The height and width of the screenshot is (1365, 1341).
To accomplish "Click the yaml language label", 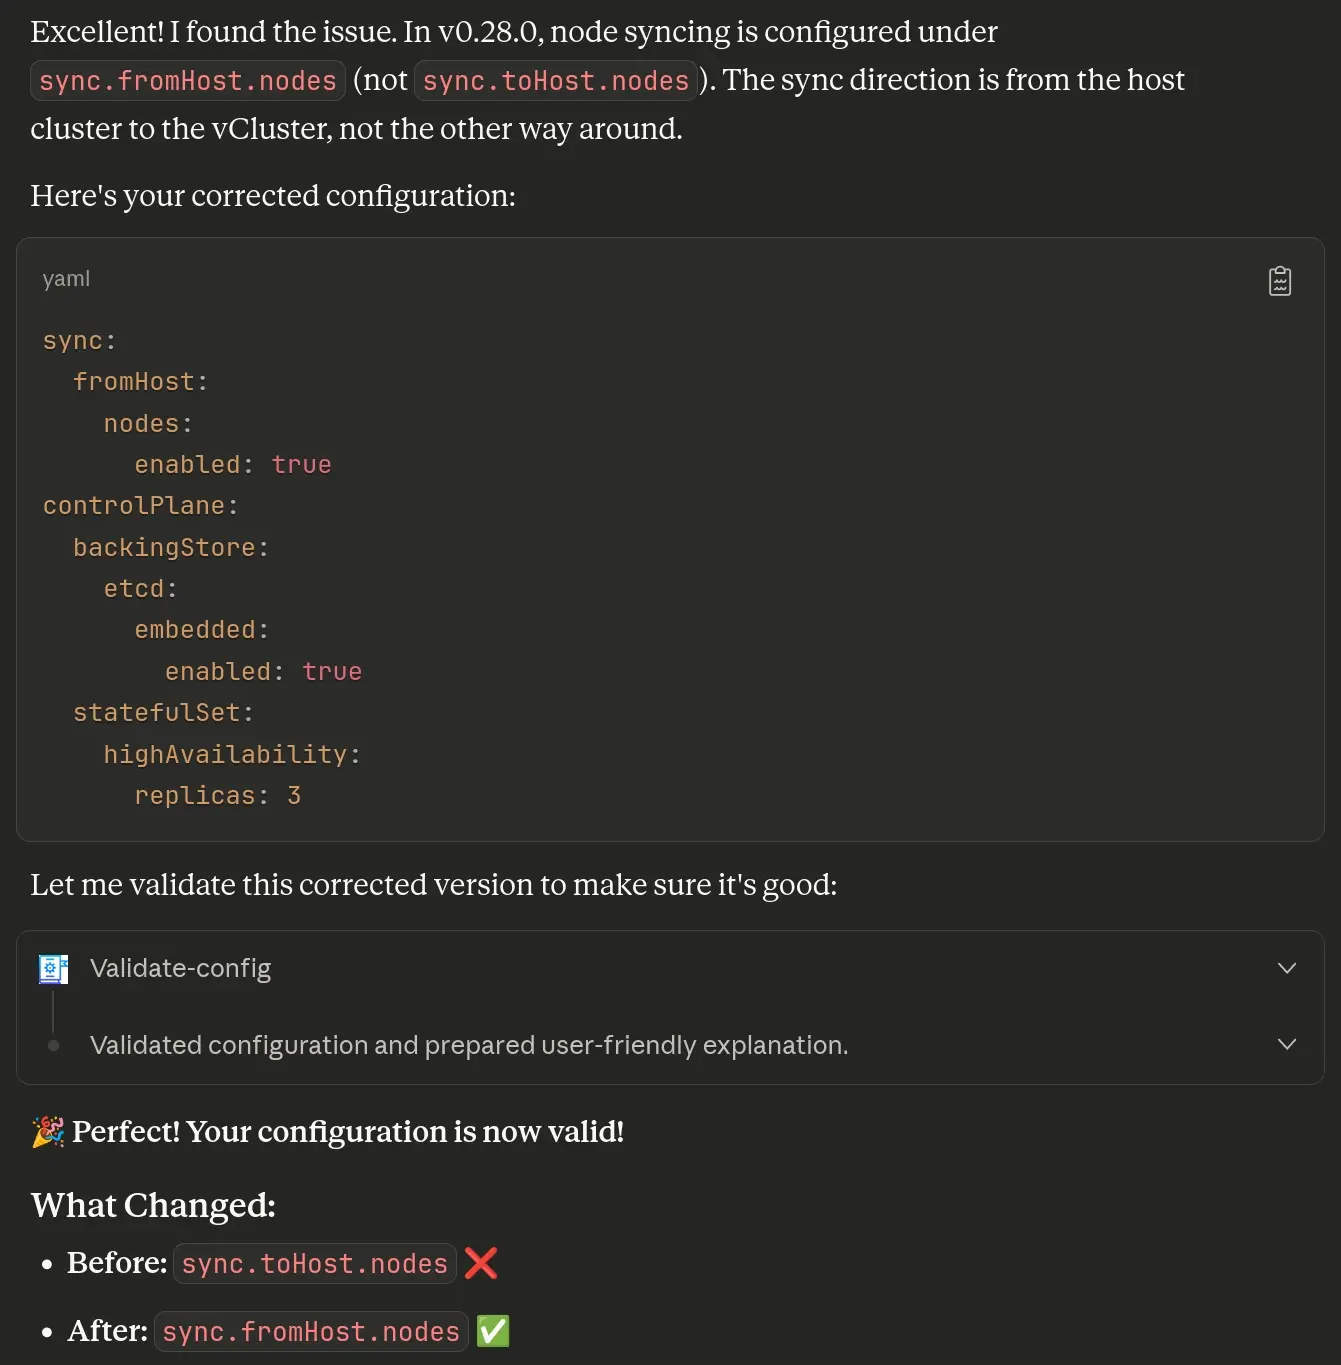I will [66, 279].
